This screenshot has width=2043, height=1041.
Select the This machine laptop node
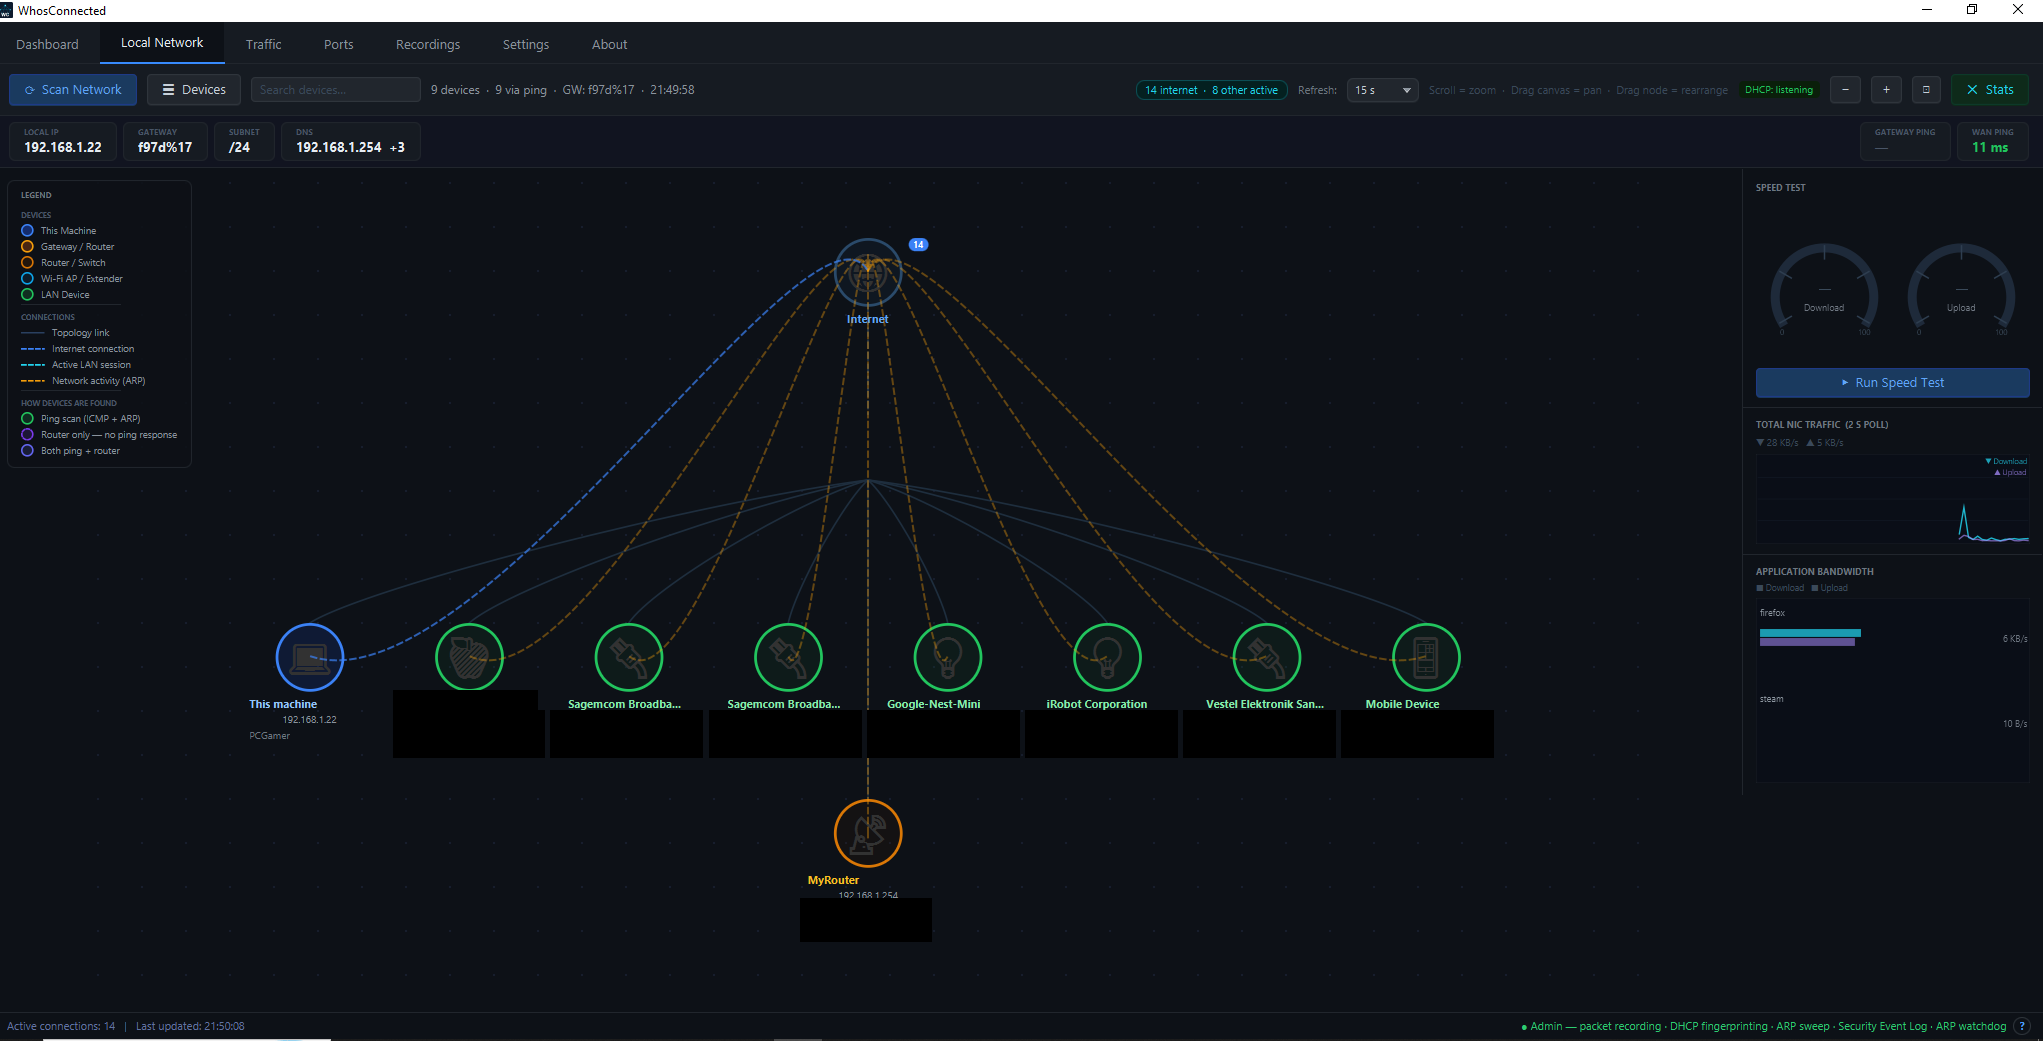pyautogui.click(x=310, y=657)
